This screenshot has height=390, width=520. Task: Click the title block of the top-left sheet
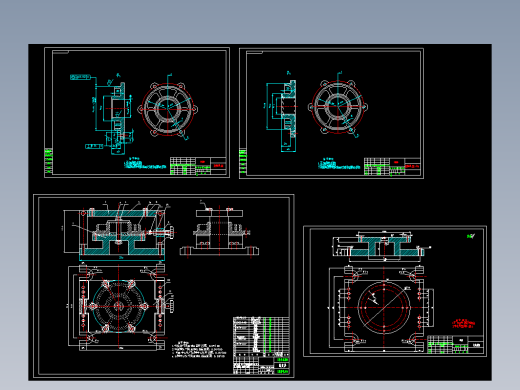pos(198,166)
